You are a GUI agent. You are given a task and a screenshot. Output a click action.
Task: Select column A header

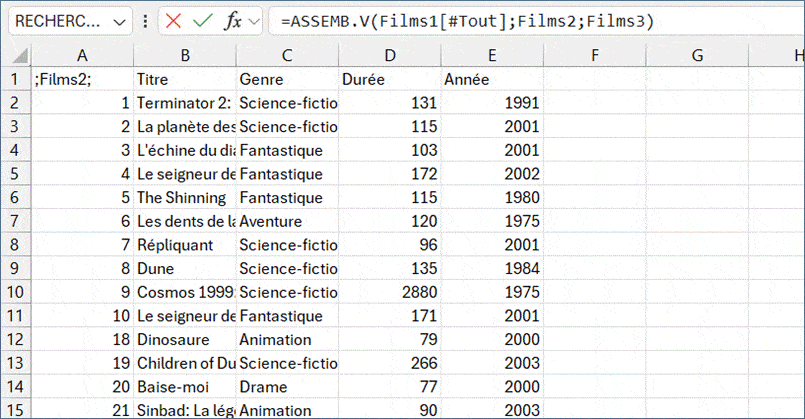(x=82, y=55)
